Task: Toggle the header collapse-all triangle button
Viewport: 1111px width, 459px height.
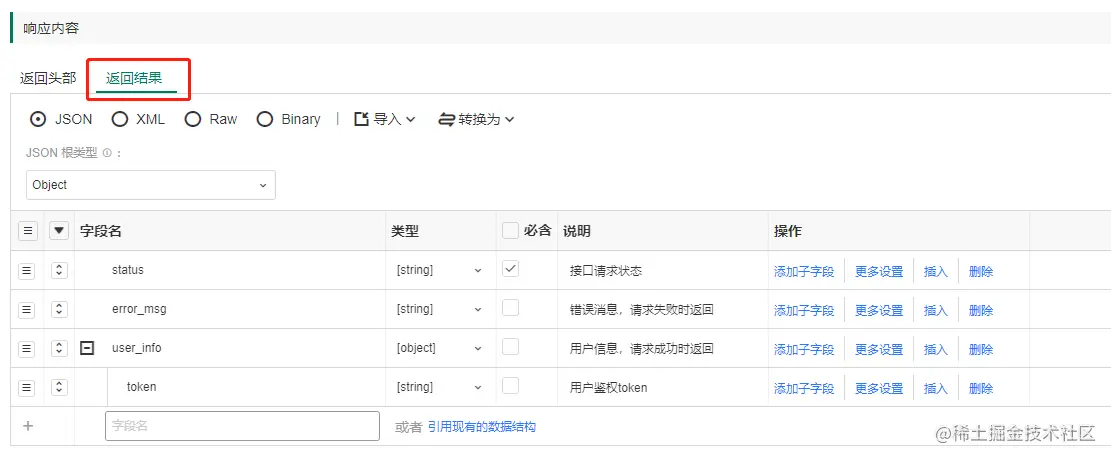Action: pos(60,231)
